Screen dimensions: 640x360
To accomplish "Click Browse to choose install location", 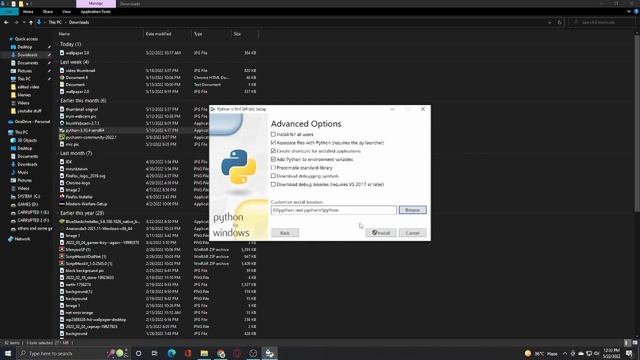I will 413,210.
